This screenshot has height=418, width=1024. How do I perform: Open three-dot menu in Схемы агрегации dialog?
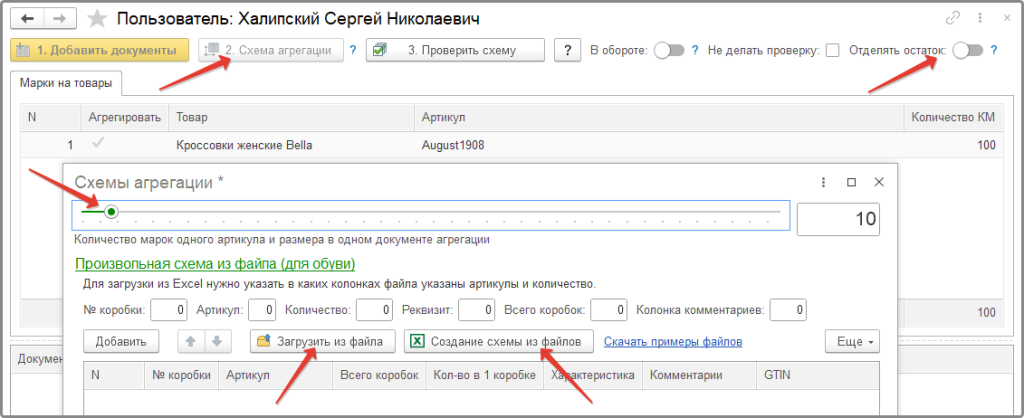(824, 182)
